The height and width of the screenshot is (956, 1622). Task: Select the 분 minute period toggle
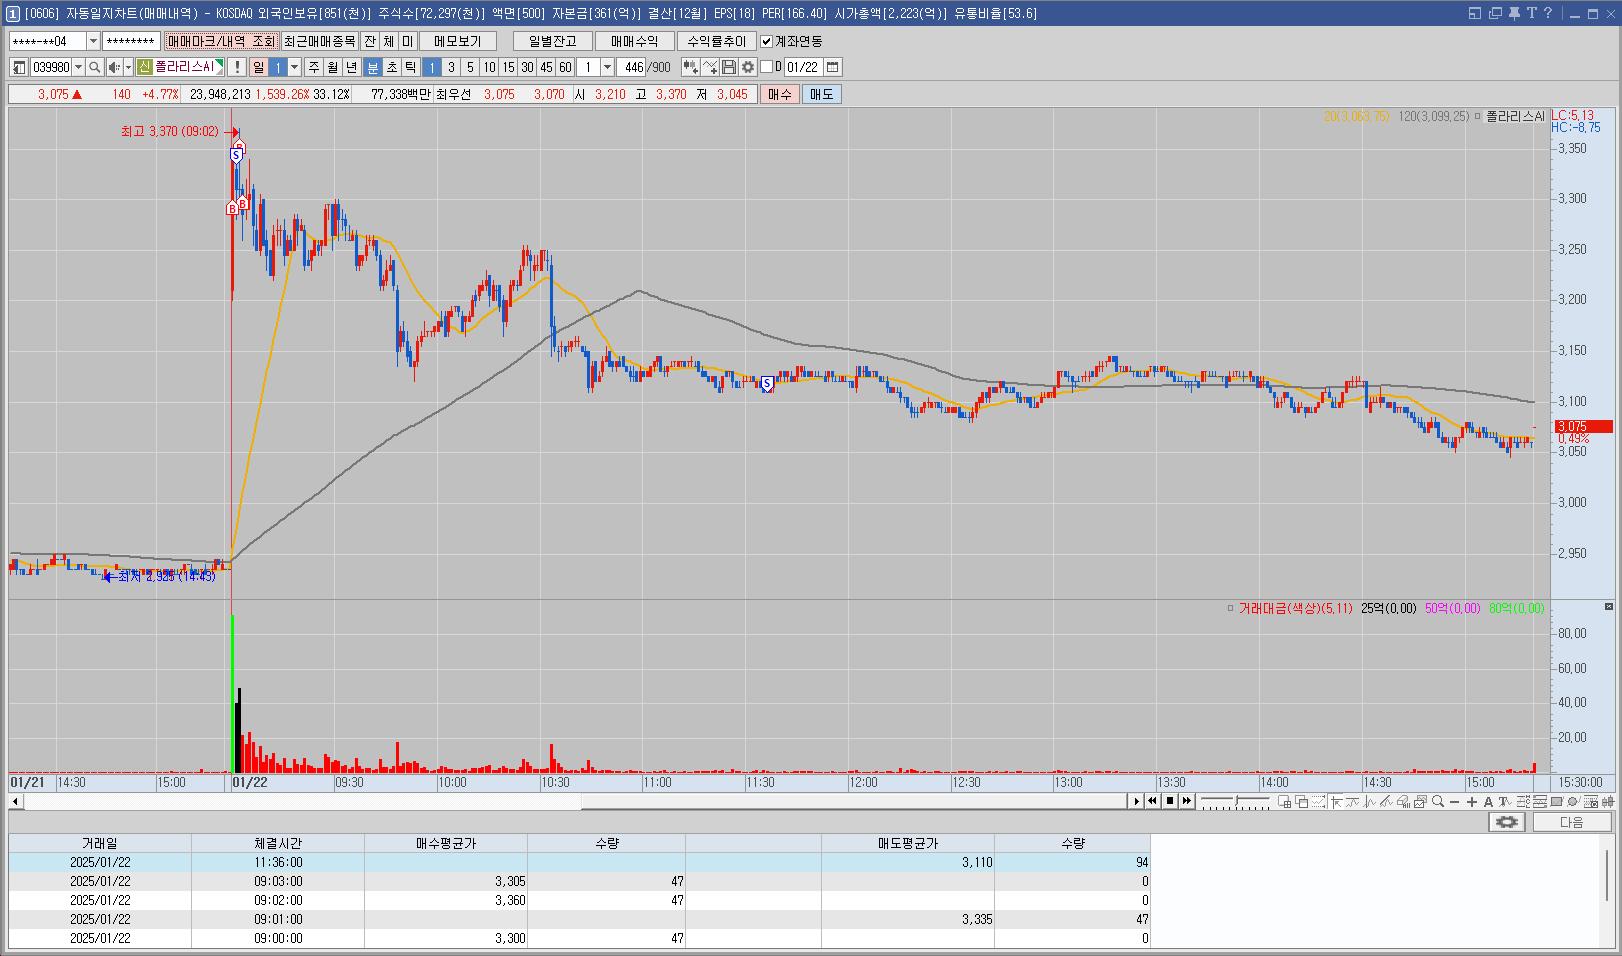[x=373, y=67]
